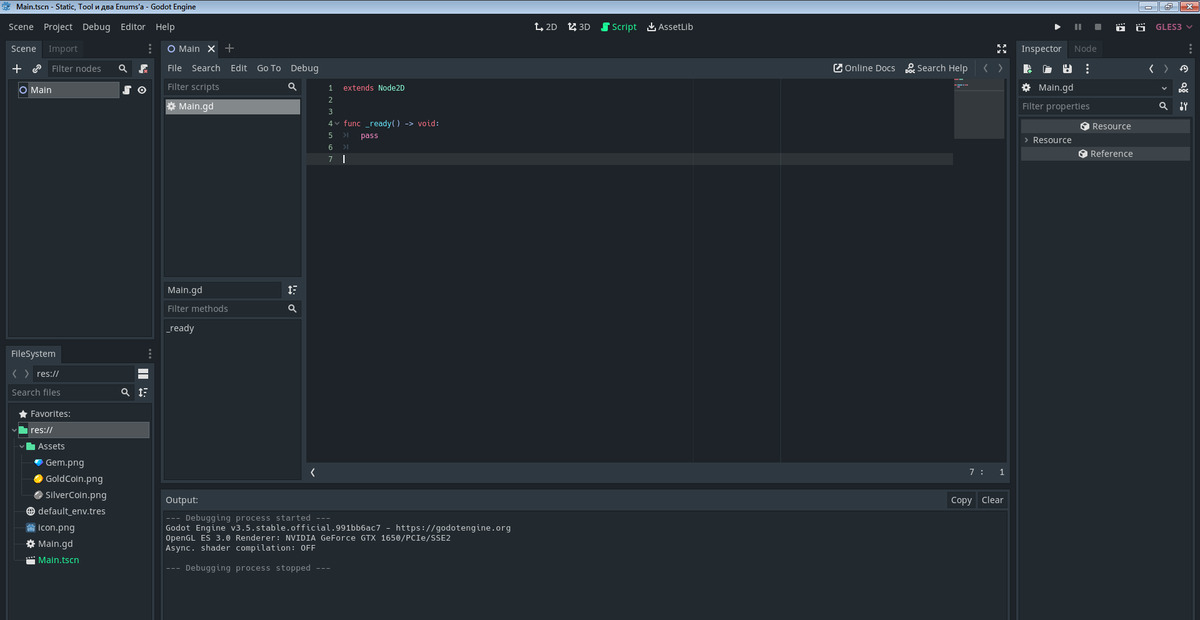Screen dimensions: 1200x620
Task: Select the 2D workspace icon
Action: [545, 27]
